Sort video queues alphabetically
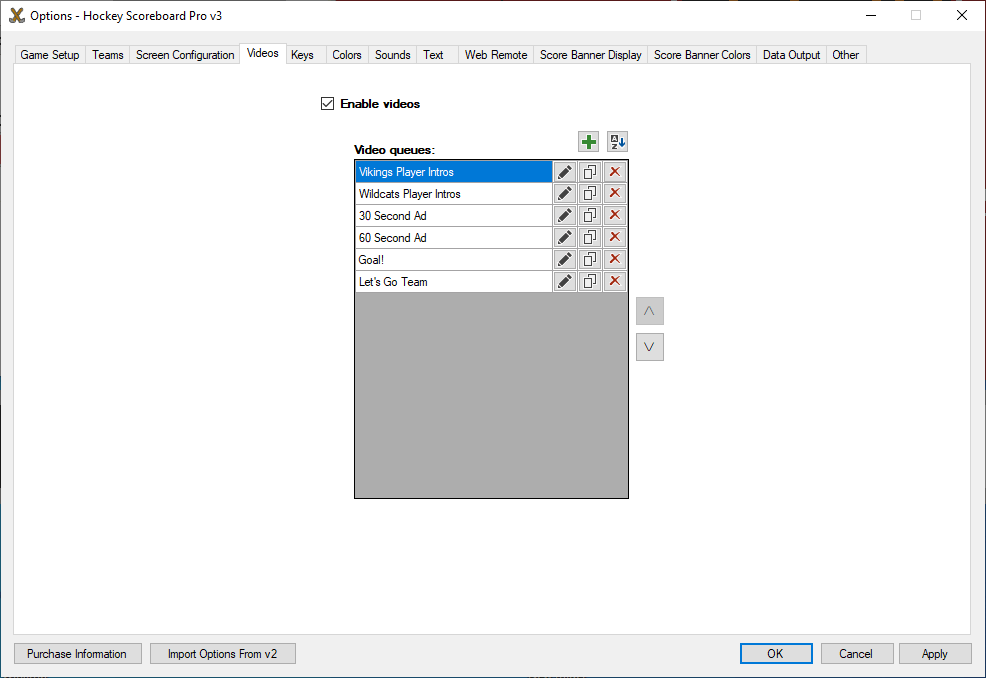 (617, 142)
